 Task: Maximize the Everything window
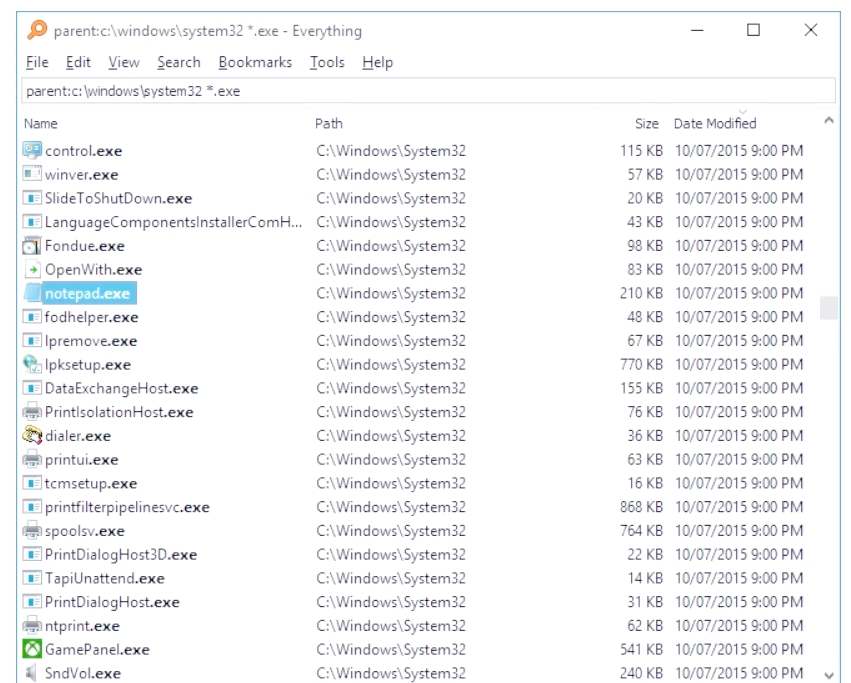pyautogui.click(x=753, y=30)
